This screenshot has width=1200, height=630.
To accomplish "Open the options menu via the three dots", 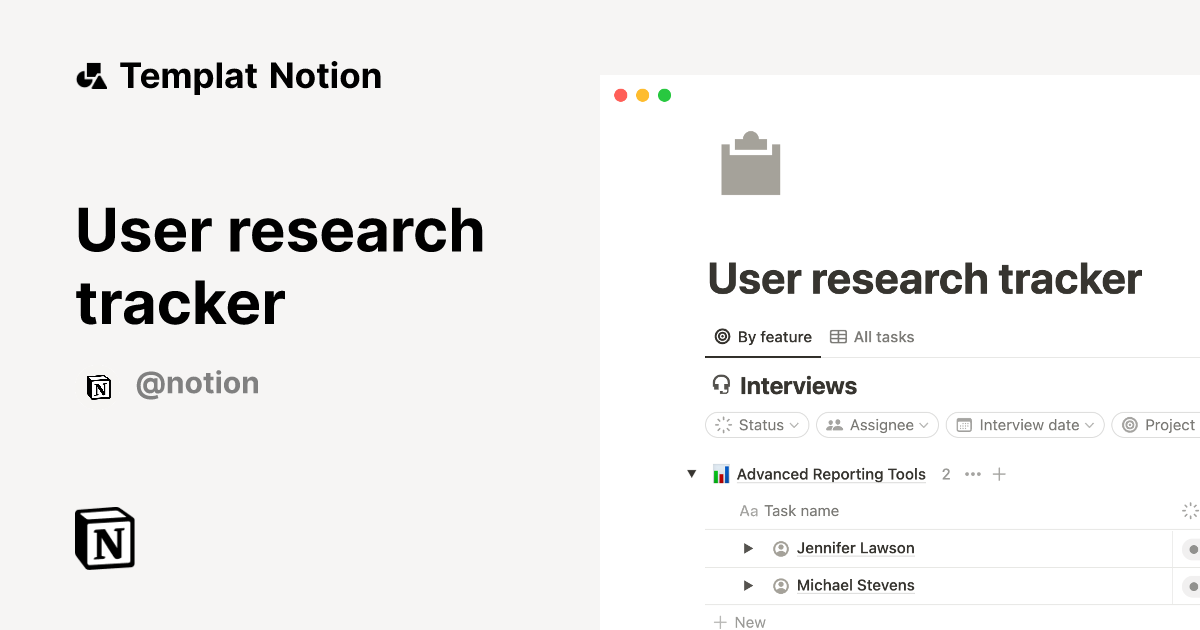I will tap(972, 473).
